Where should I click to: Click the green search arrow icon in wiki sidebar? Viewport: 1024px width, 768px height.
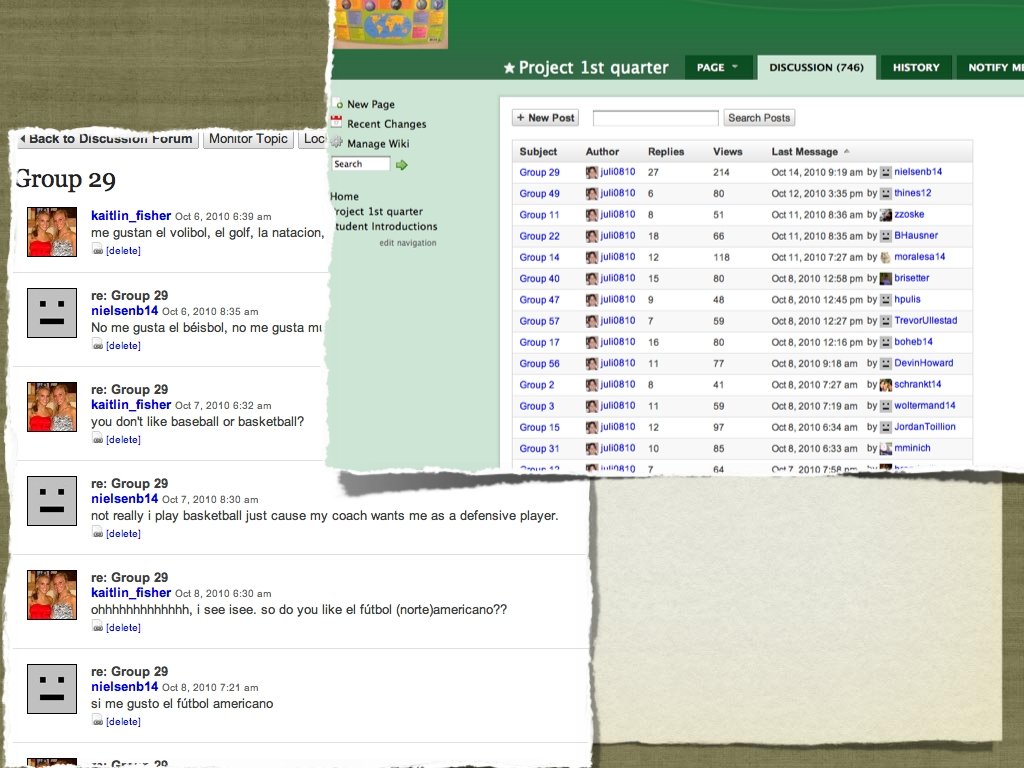(x=402, y=165)
